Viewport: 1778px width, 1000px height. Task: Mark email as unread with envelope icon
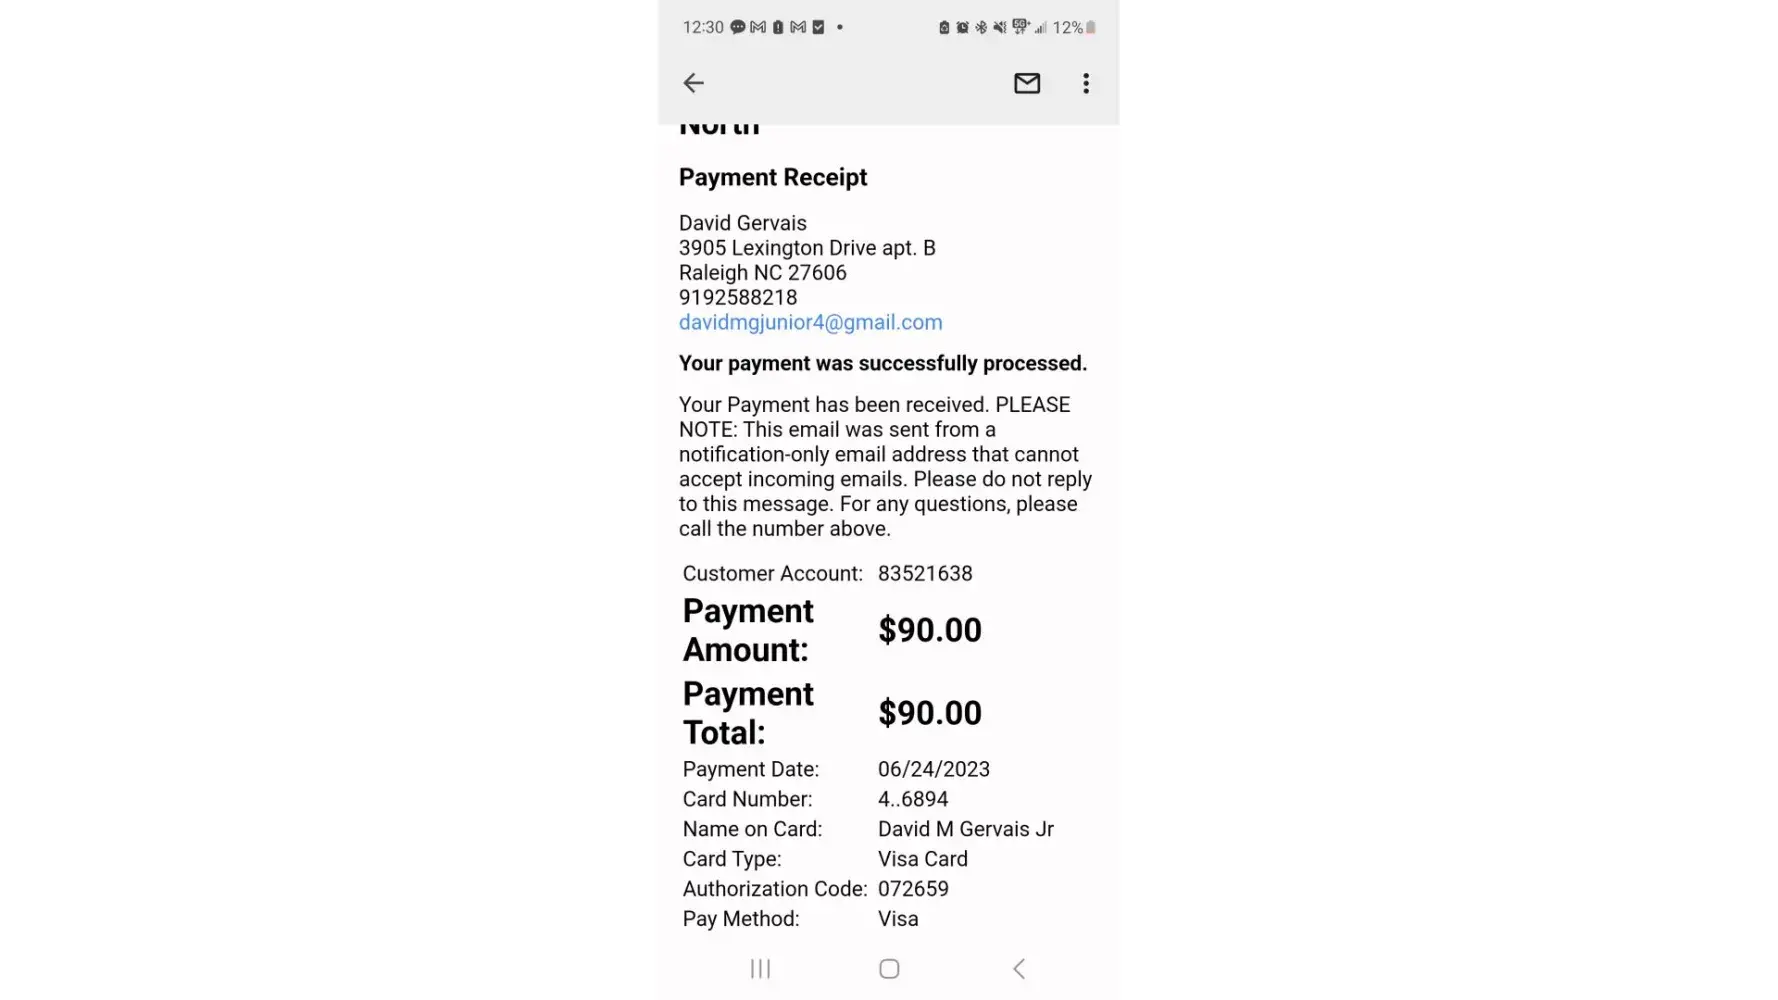1027,83
